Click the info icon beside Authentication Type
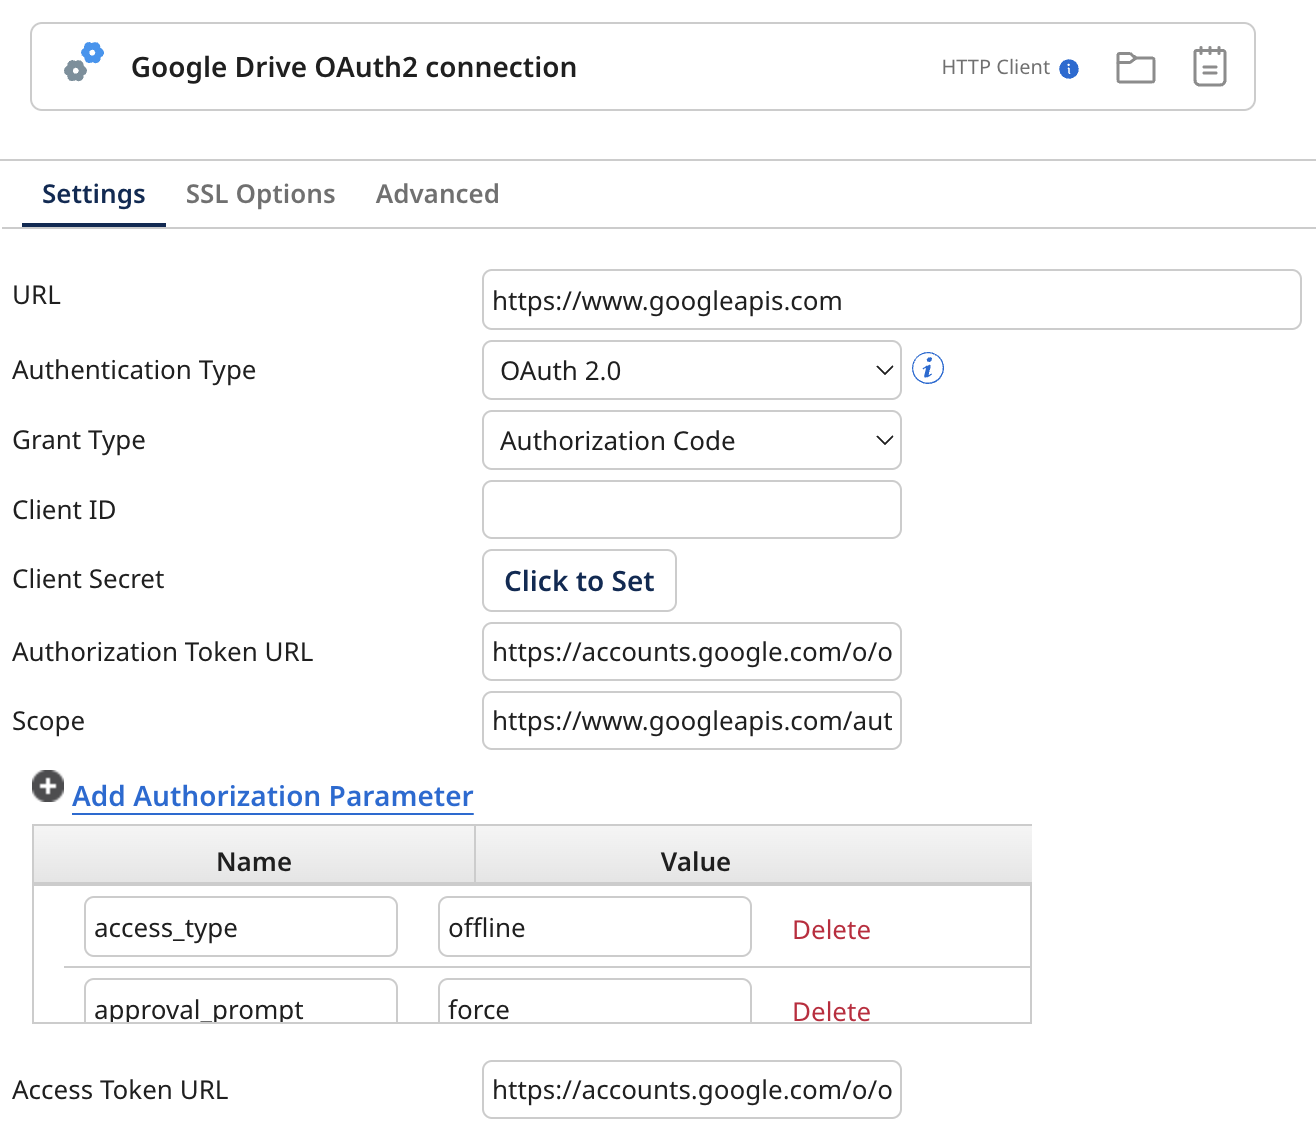This screenshot has height=1126, width=1316. point(927,368)
